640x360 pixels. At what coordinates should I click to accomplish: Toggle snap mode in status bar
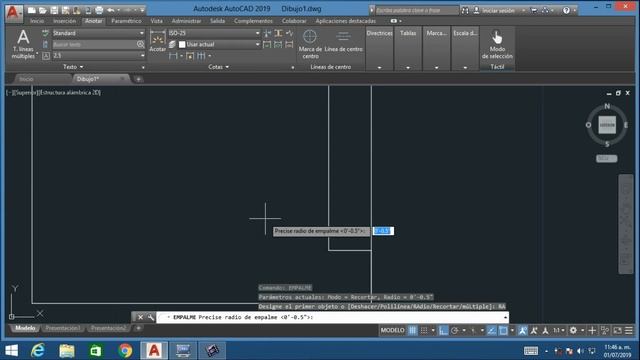(424, 330)
